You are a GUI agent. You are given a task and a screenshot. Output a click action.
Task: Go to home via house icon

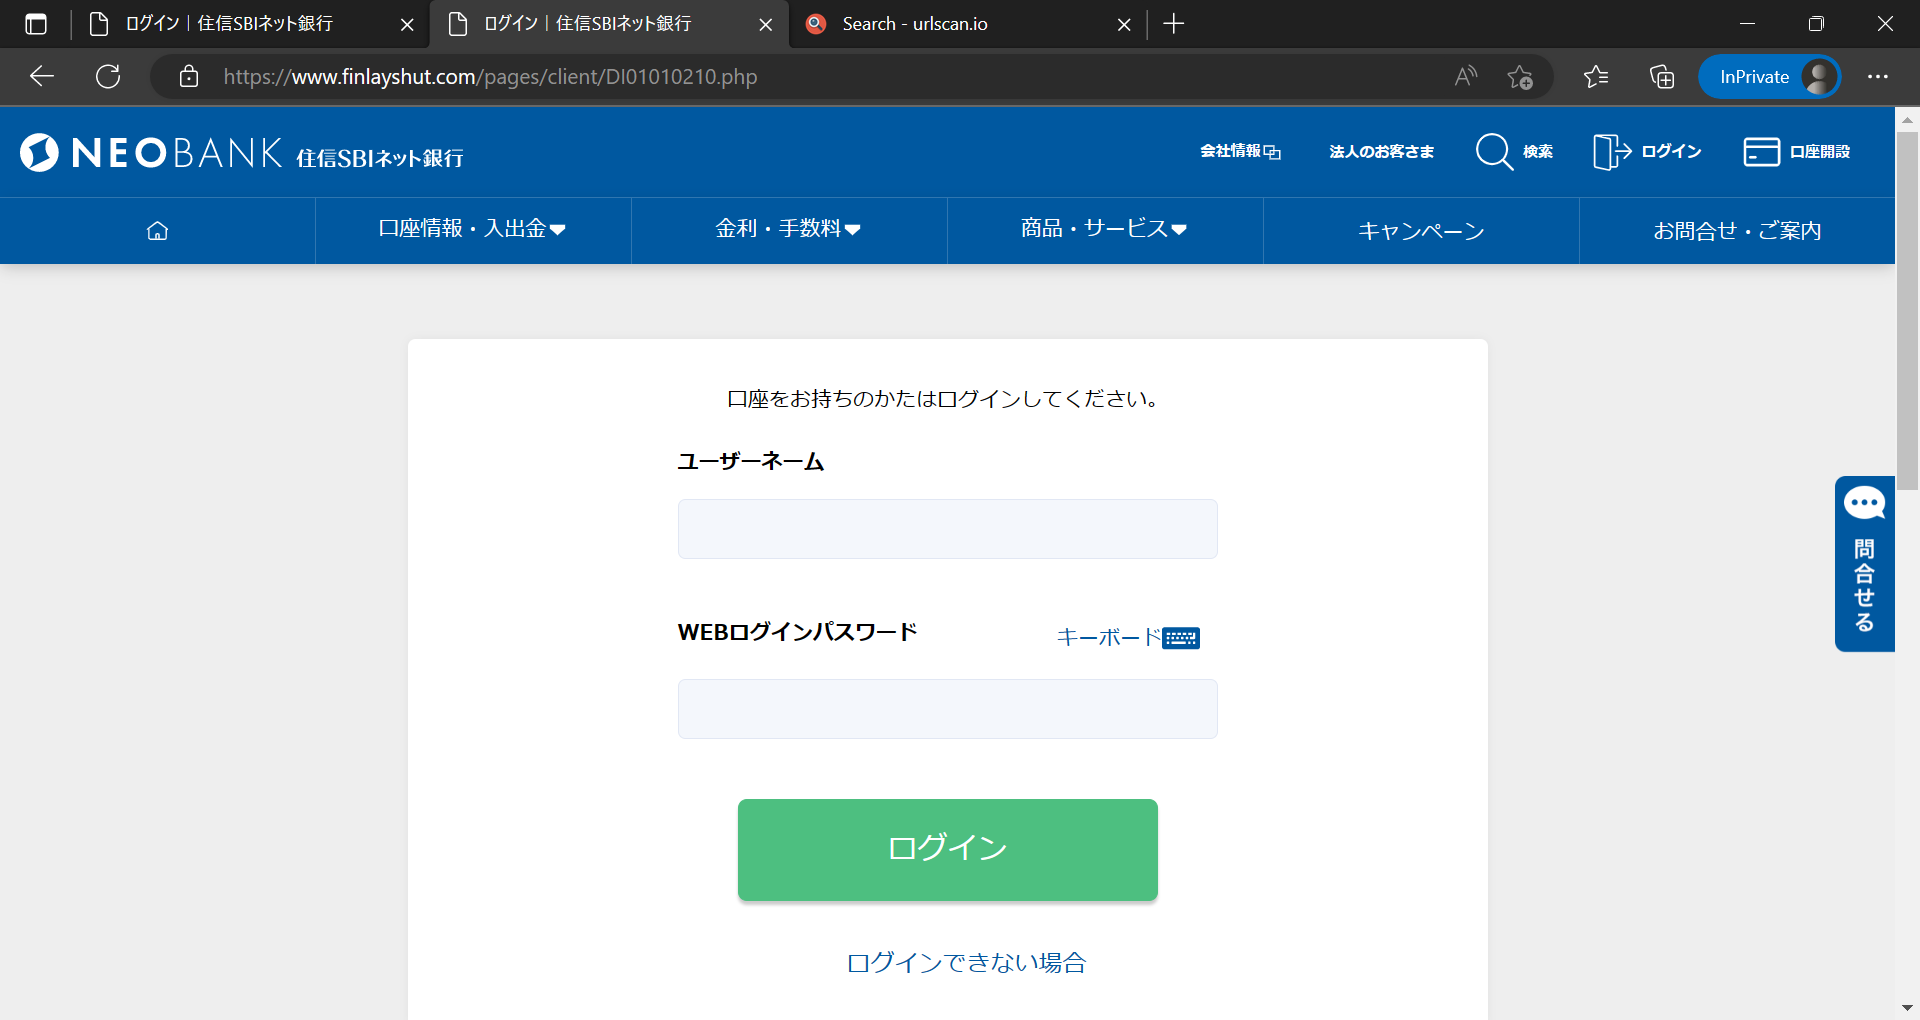coord(157,230)
